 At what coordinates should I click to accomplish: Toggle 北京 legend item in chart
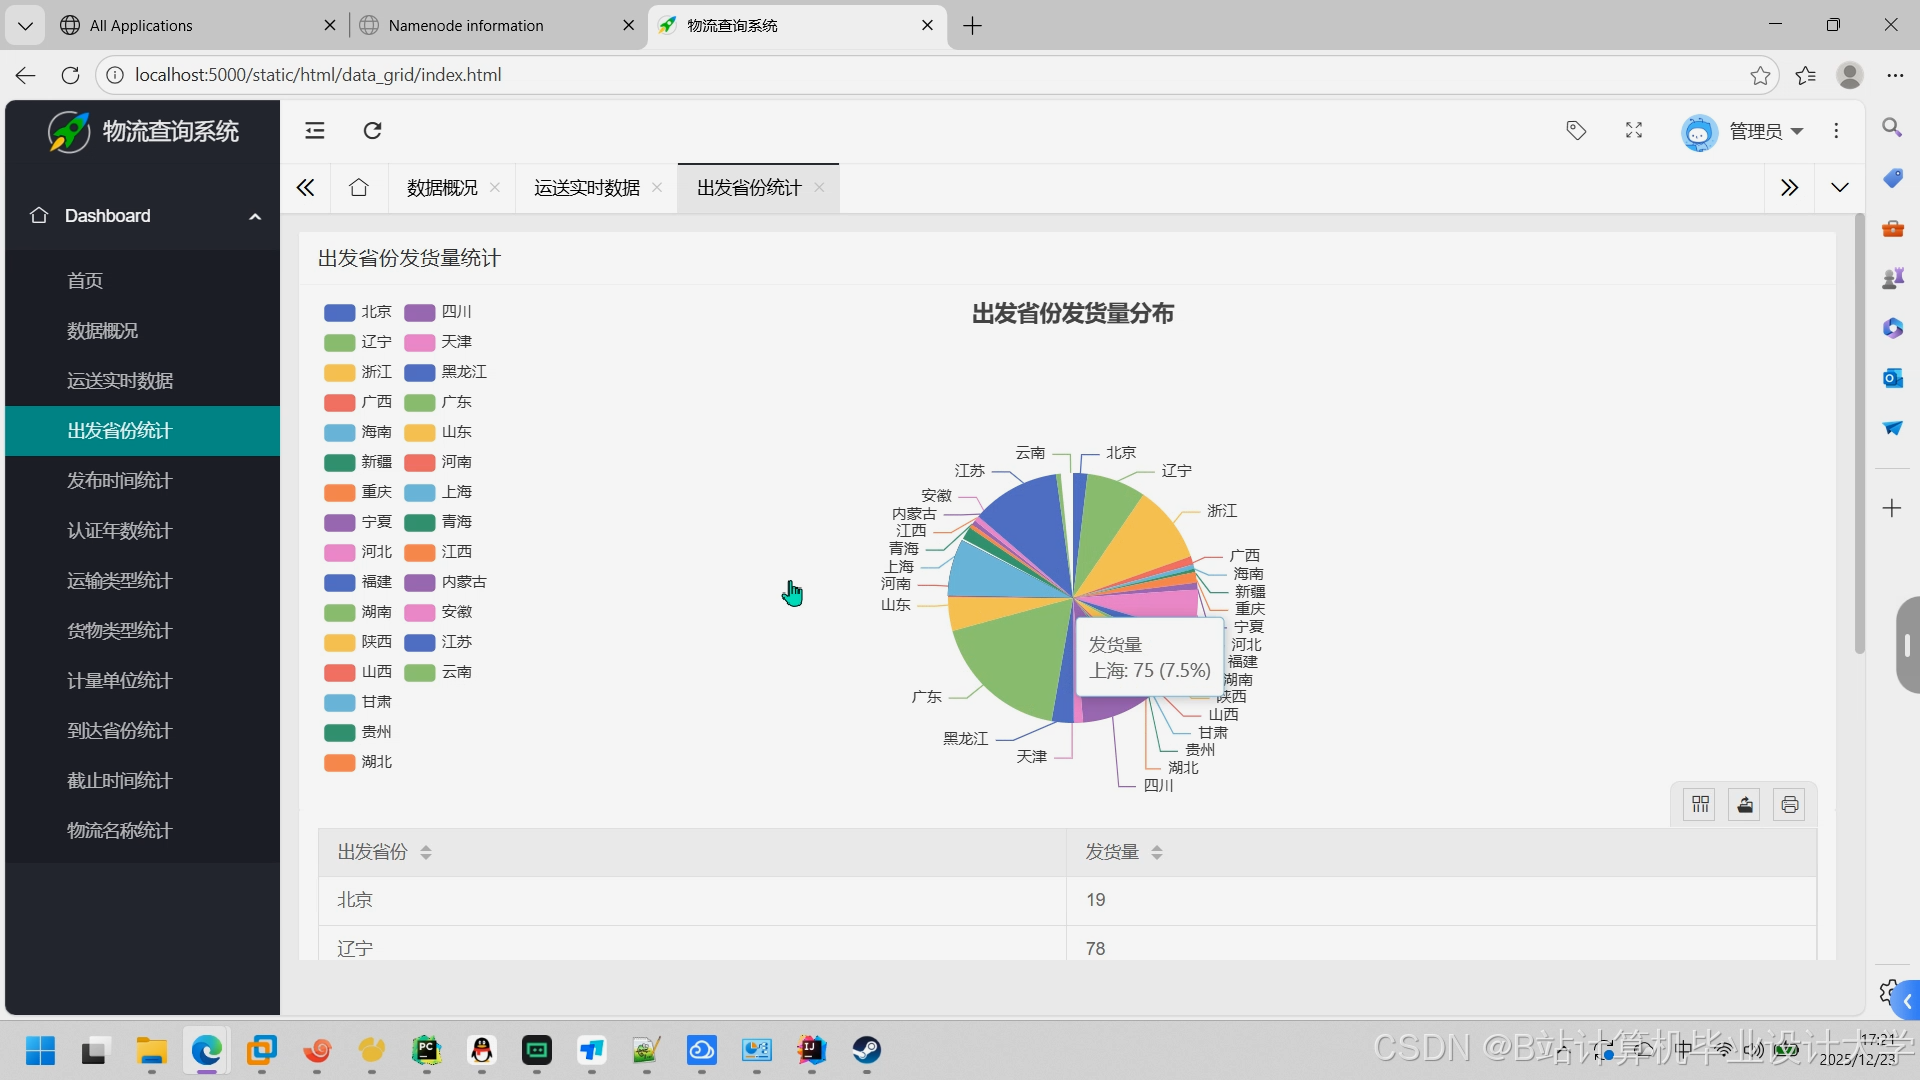click(x=358, y=312)
